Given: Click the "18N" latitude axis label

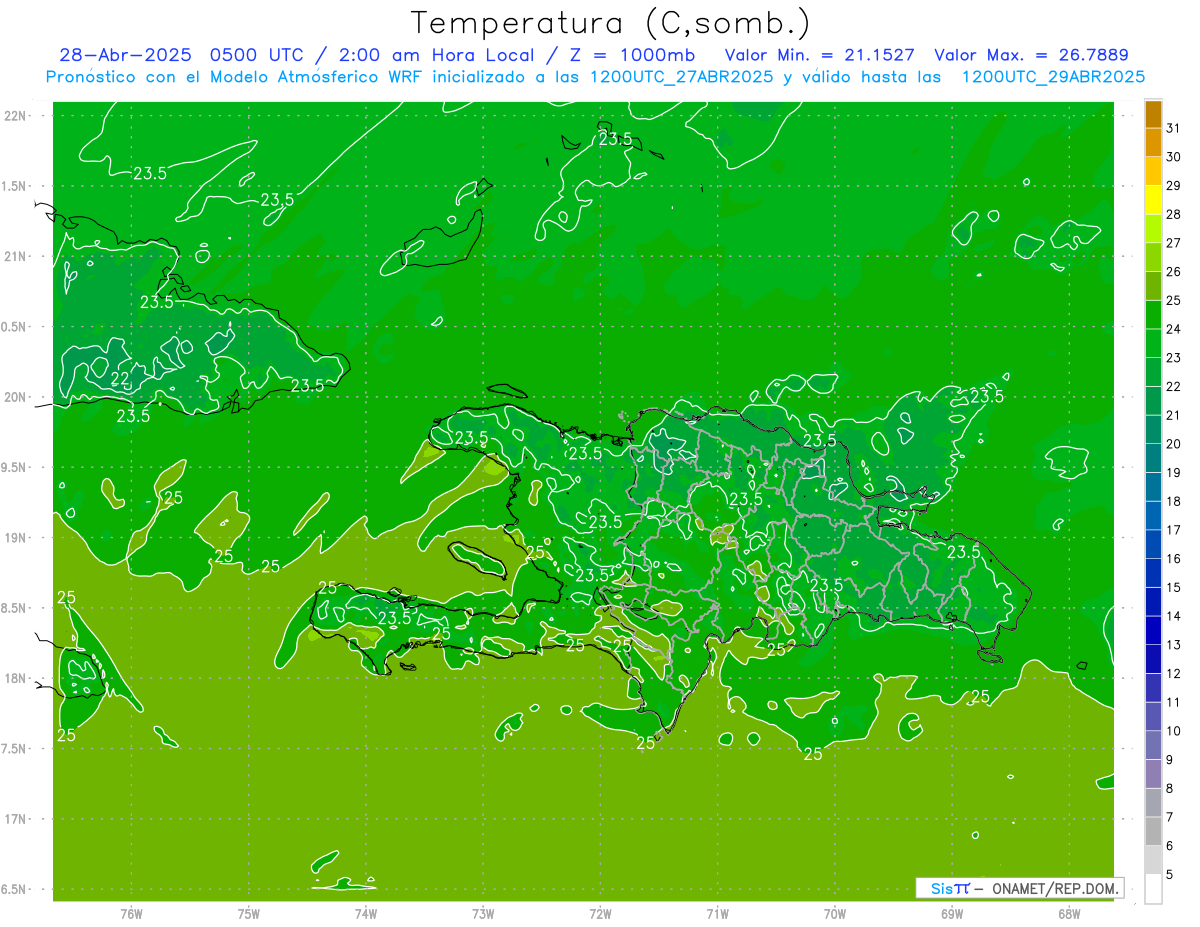Looking at the screenshot, I should (18, 678).
